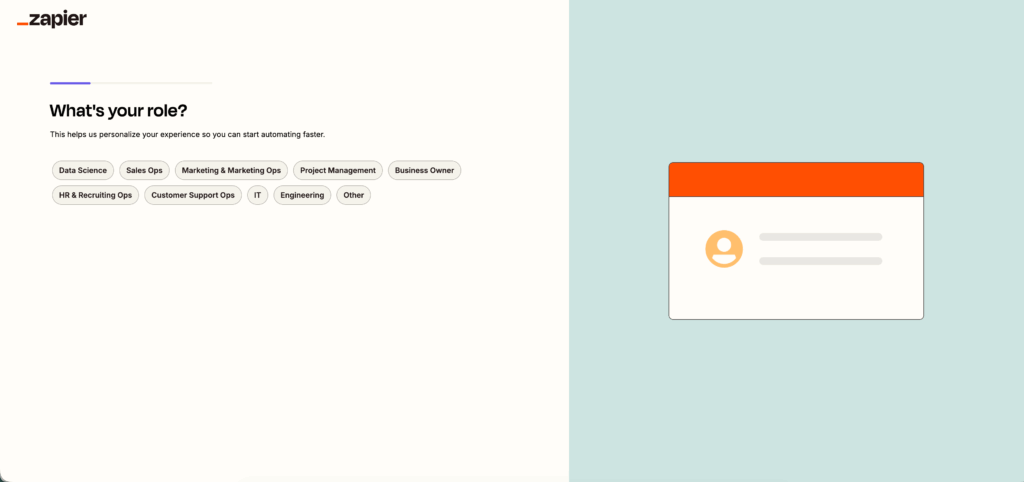
Task: Choose the Engineering role option
Action: pyautogui.click(x=302, y=195)
